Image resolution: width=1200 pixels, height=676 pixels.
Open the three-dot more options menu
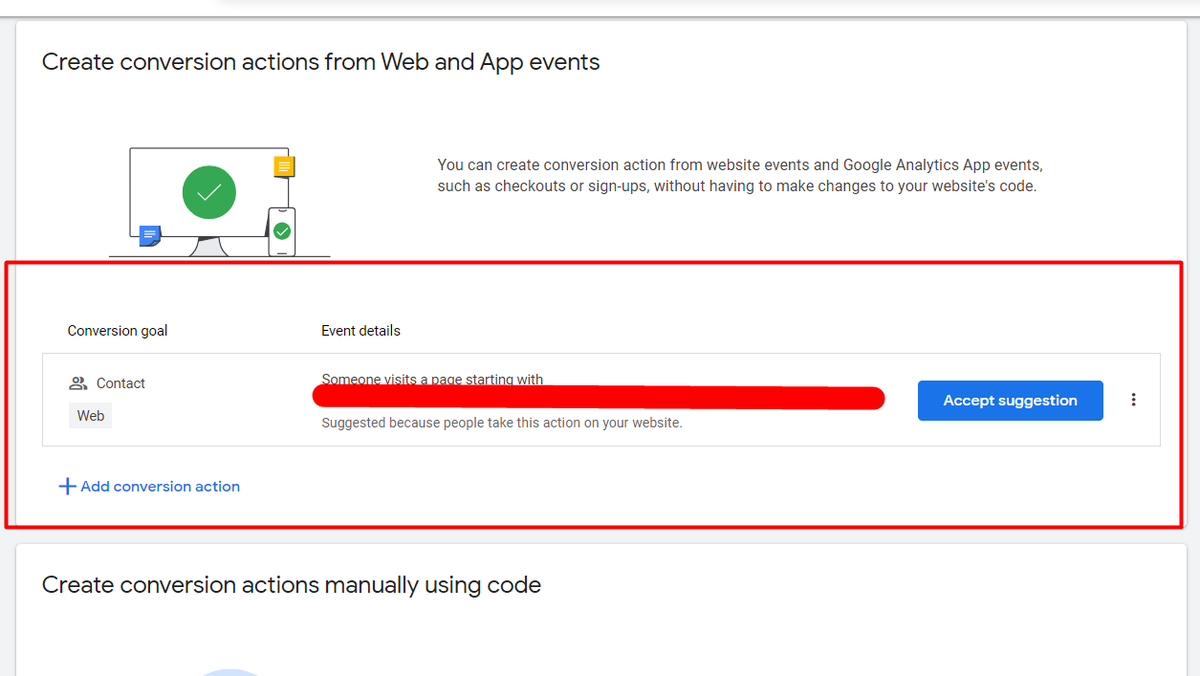coord(1133,400)
